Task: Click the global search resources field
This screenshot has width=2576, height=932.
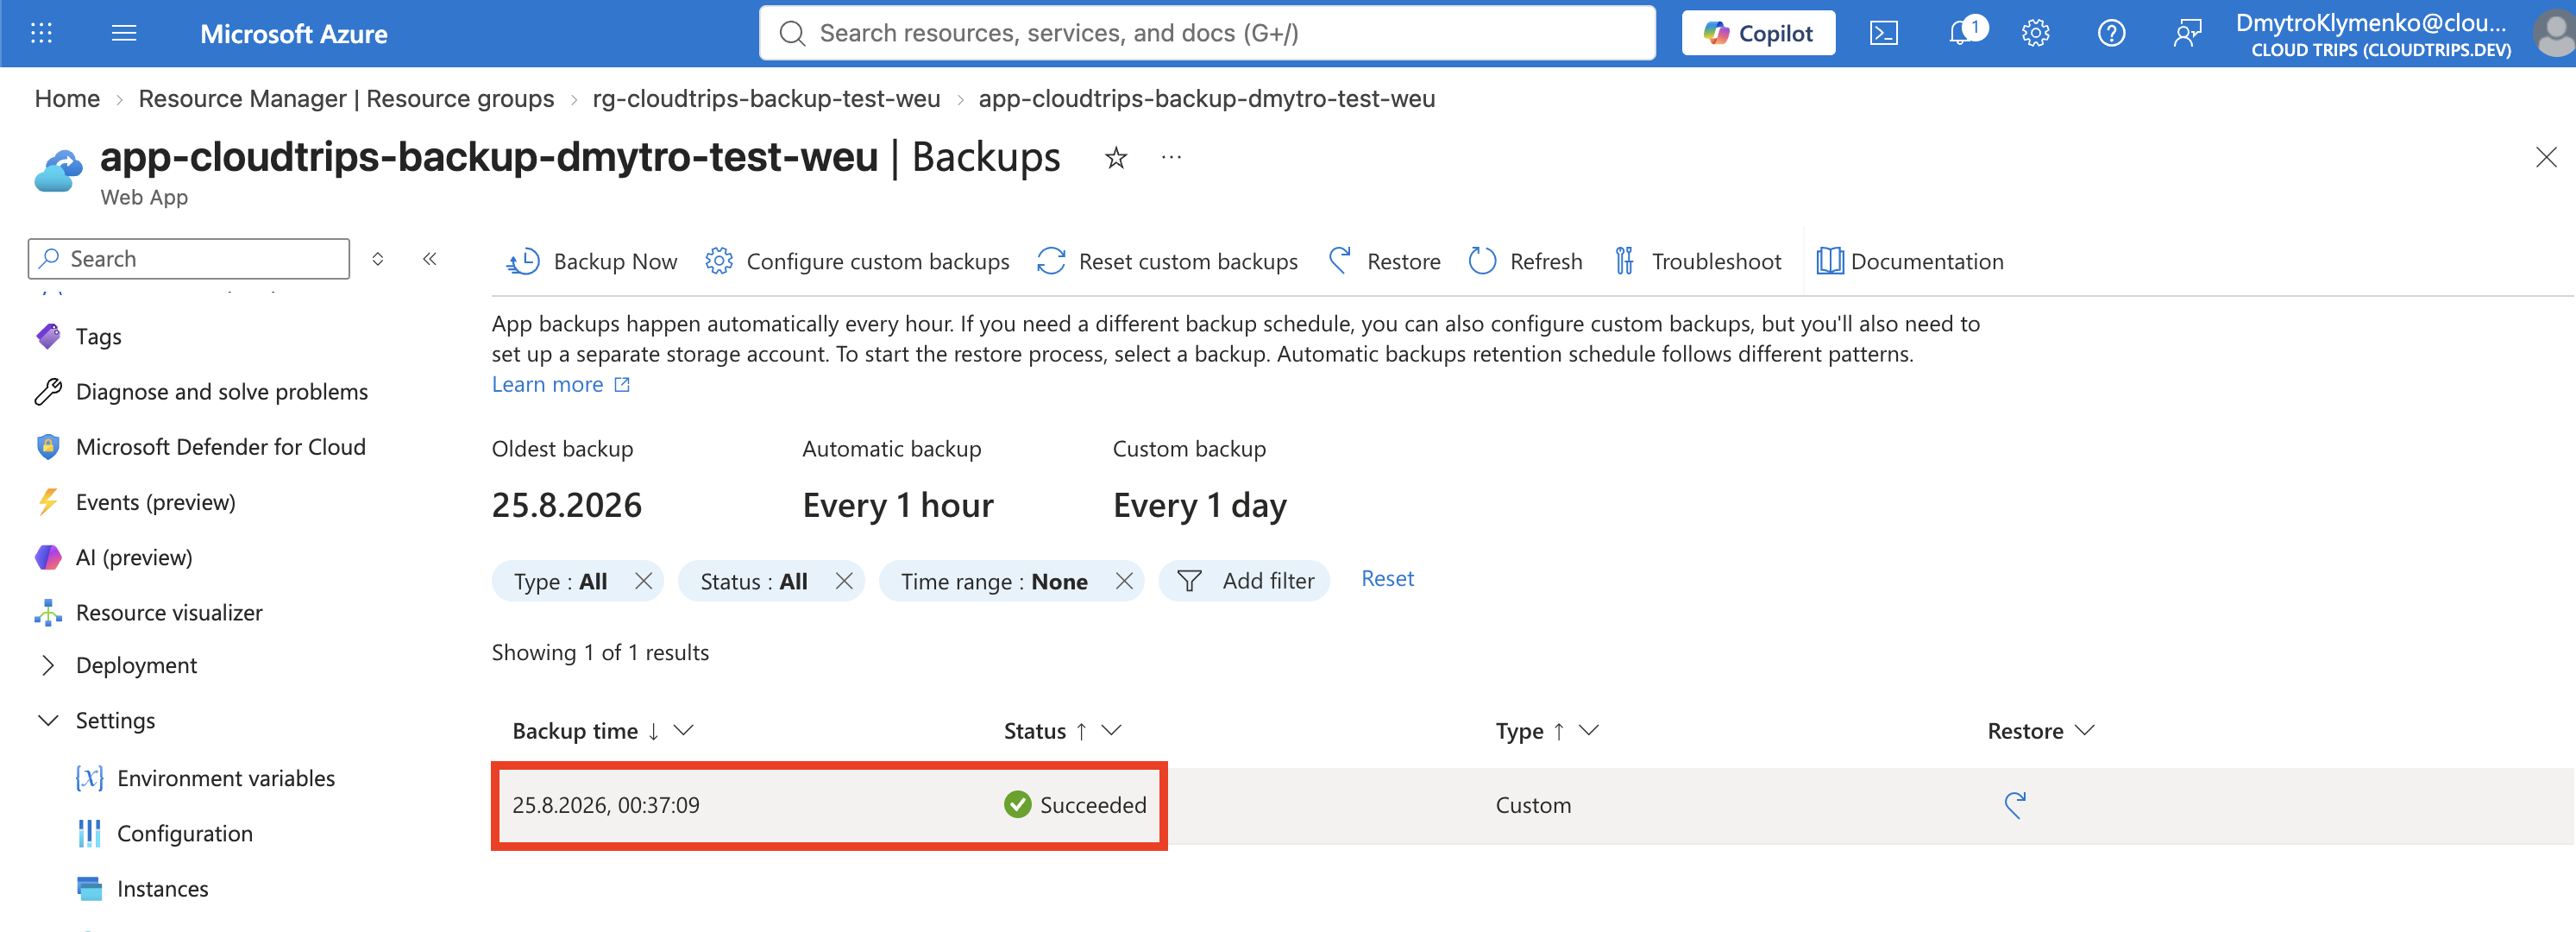Action: pyautogui.click(x=1207, y=33)
